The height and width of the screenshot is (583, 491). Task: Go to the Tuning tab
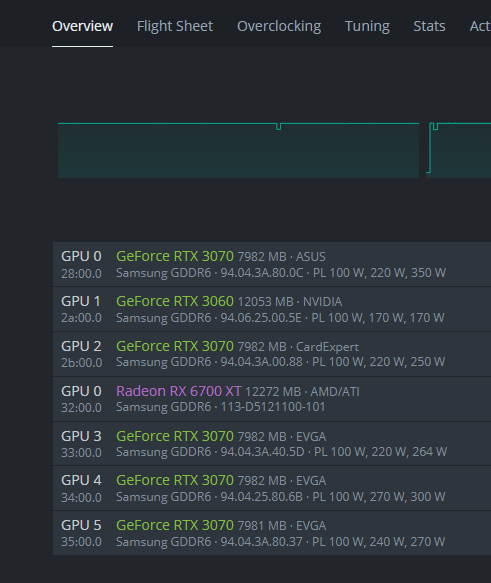click(x=367, y=26)
